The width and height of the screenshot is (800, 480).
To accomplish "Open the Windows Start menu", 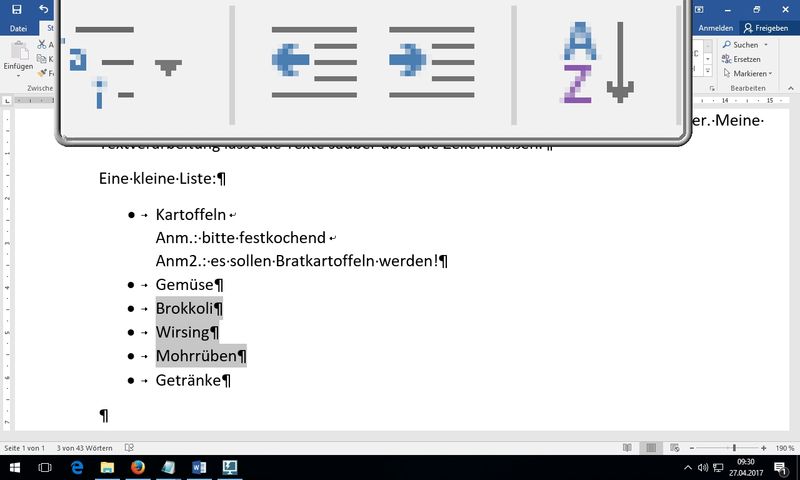I will click(14, 467).
